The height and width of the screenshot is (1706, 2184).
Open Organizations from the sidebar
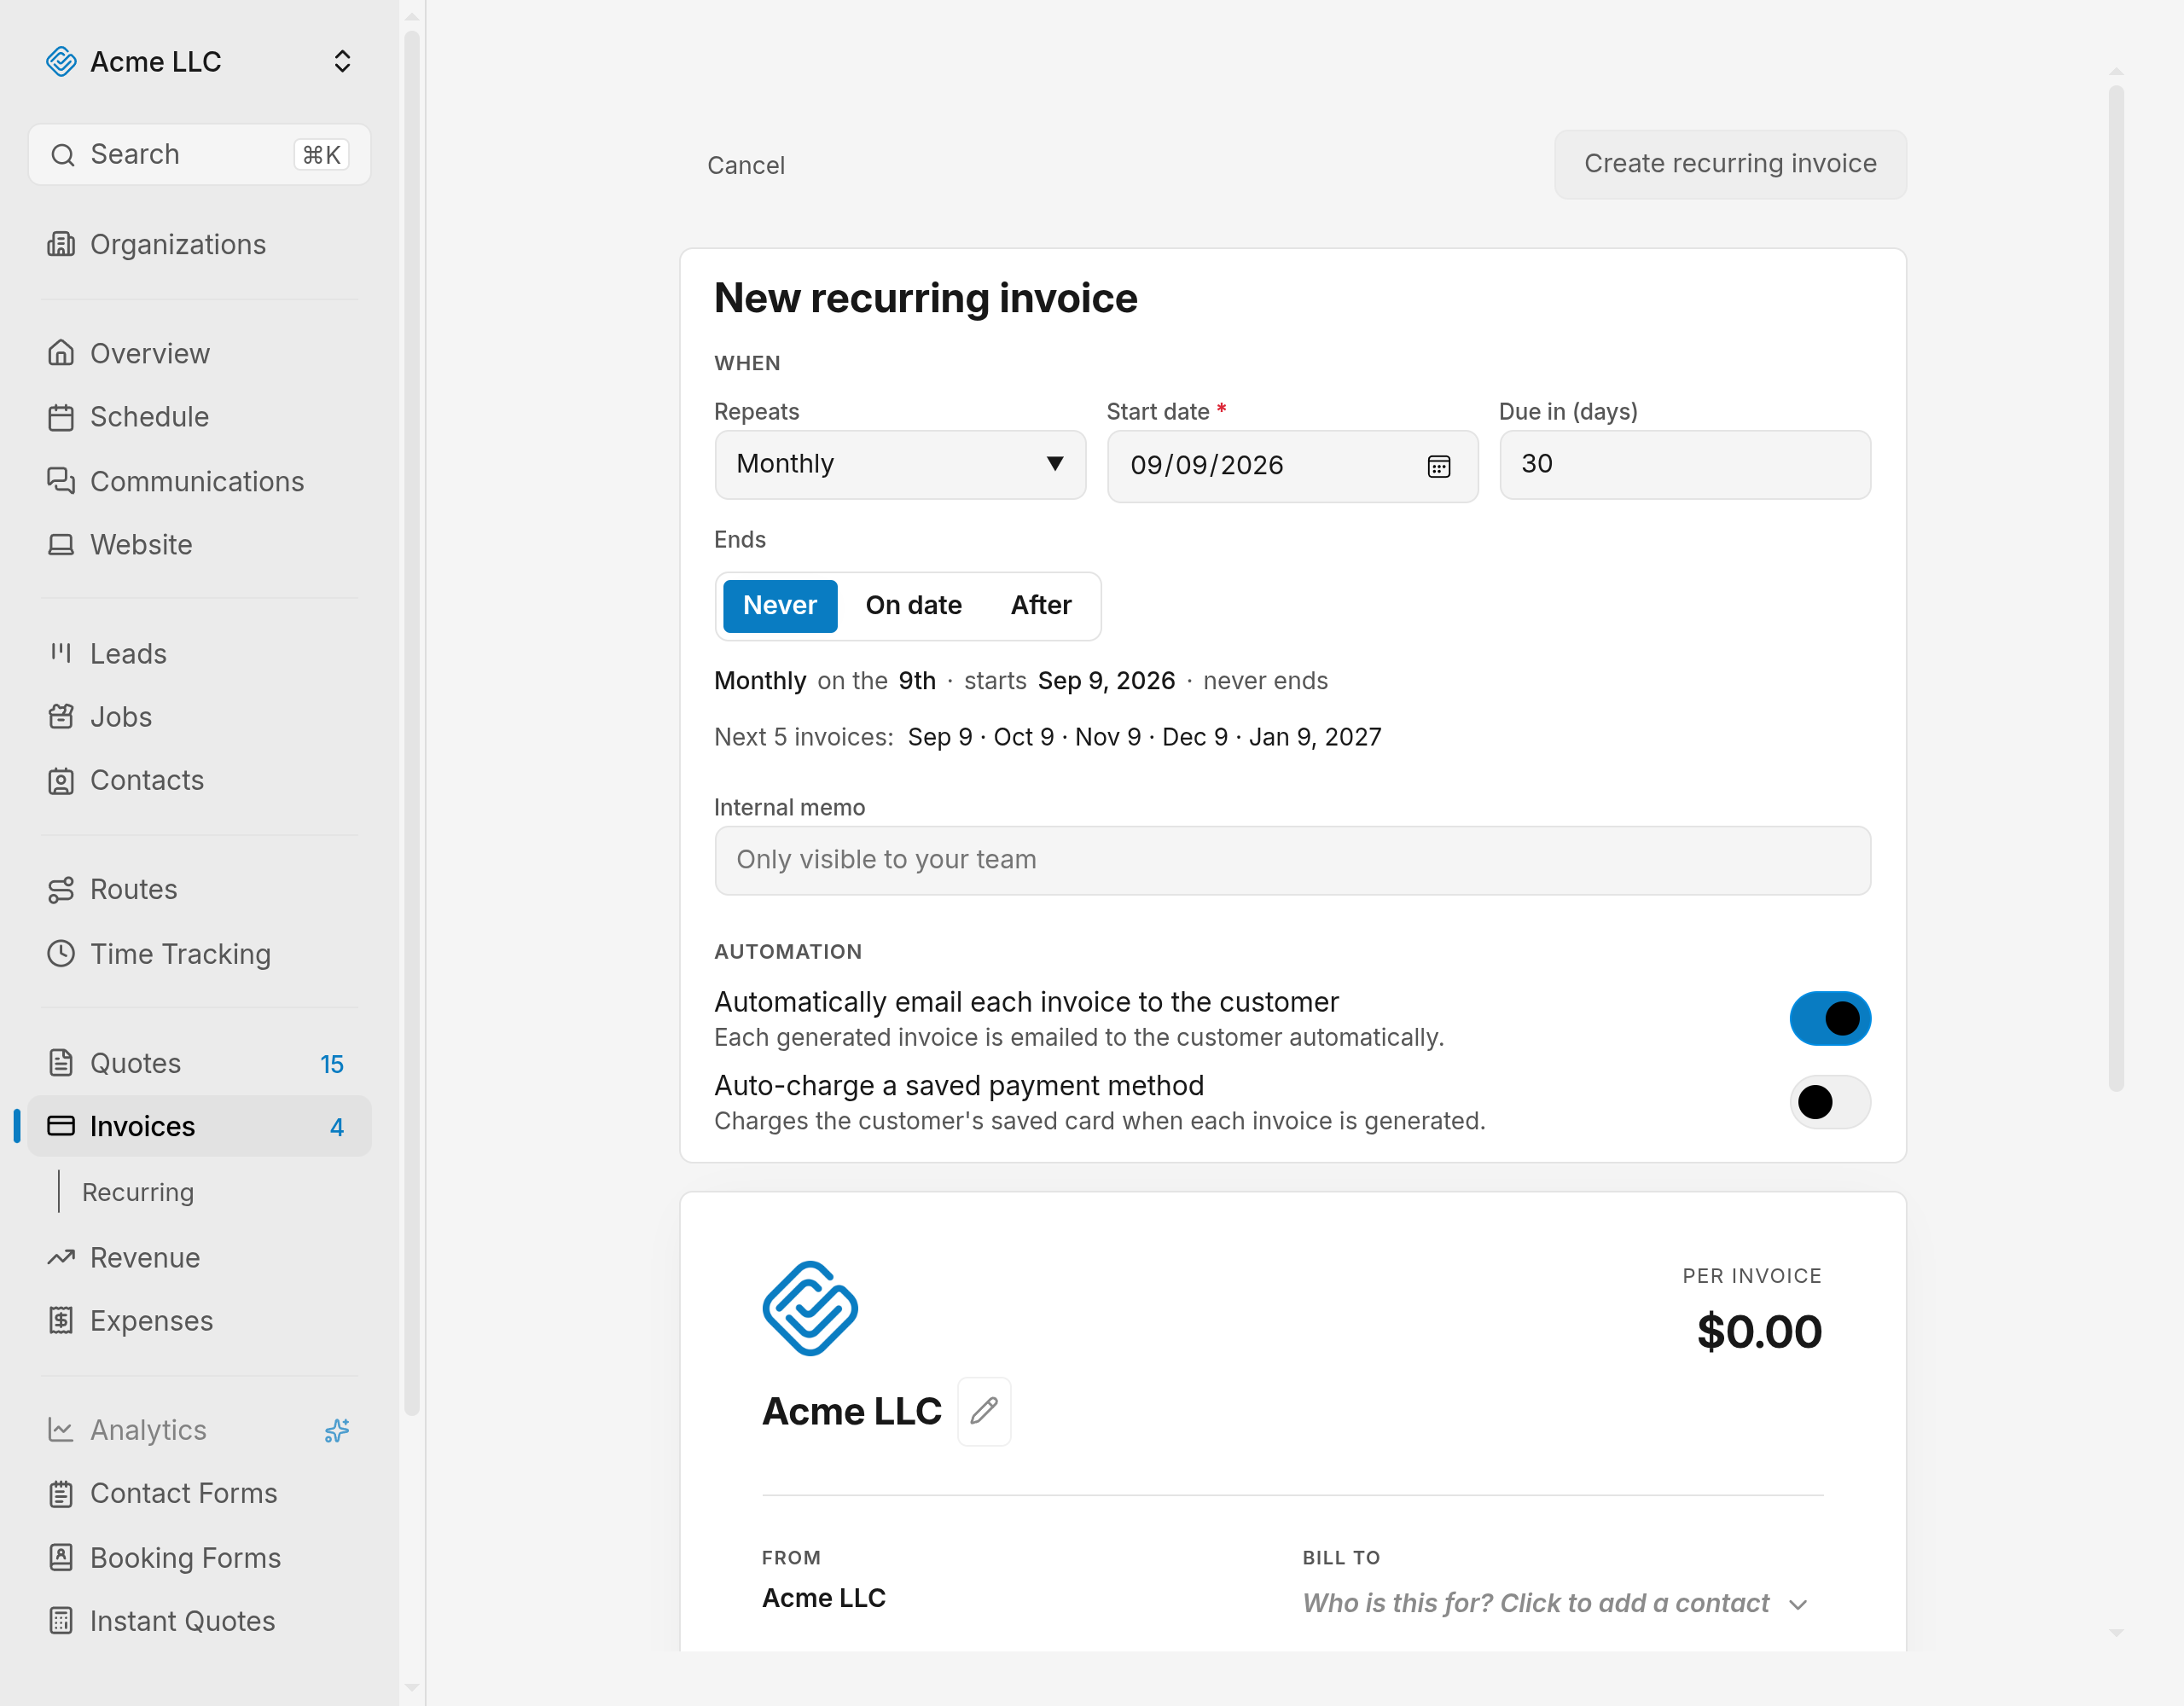(x=199, y=245)
